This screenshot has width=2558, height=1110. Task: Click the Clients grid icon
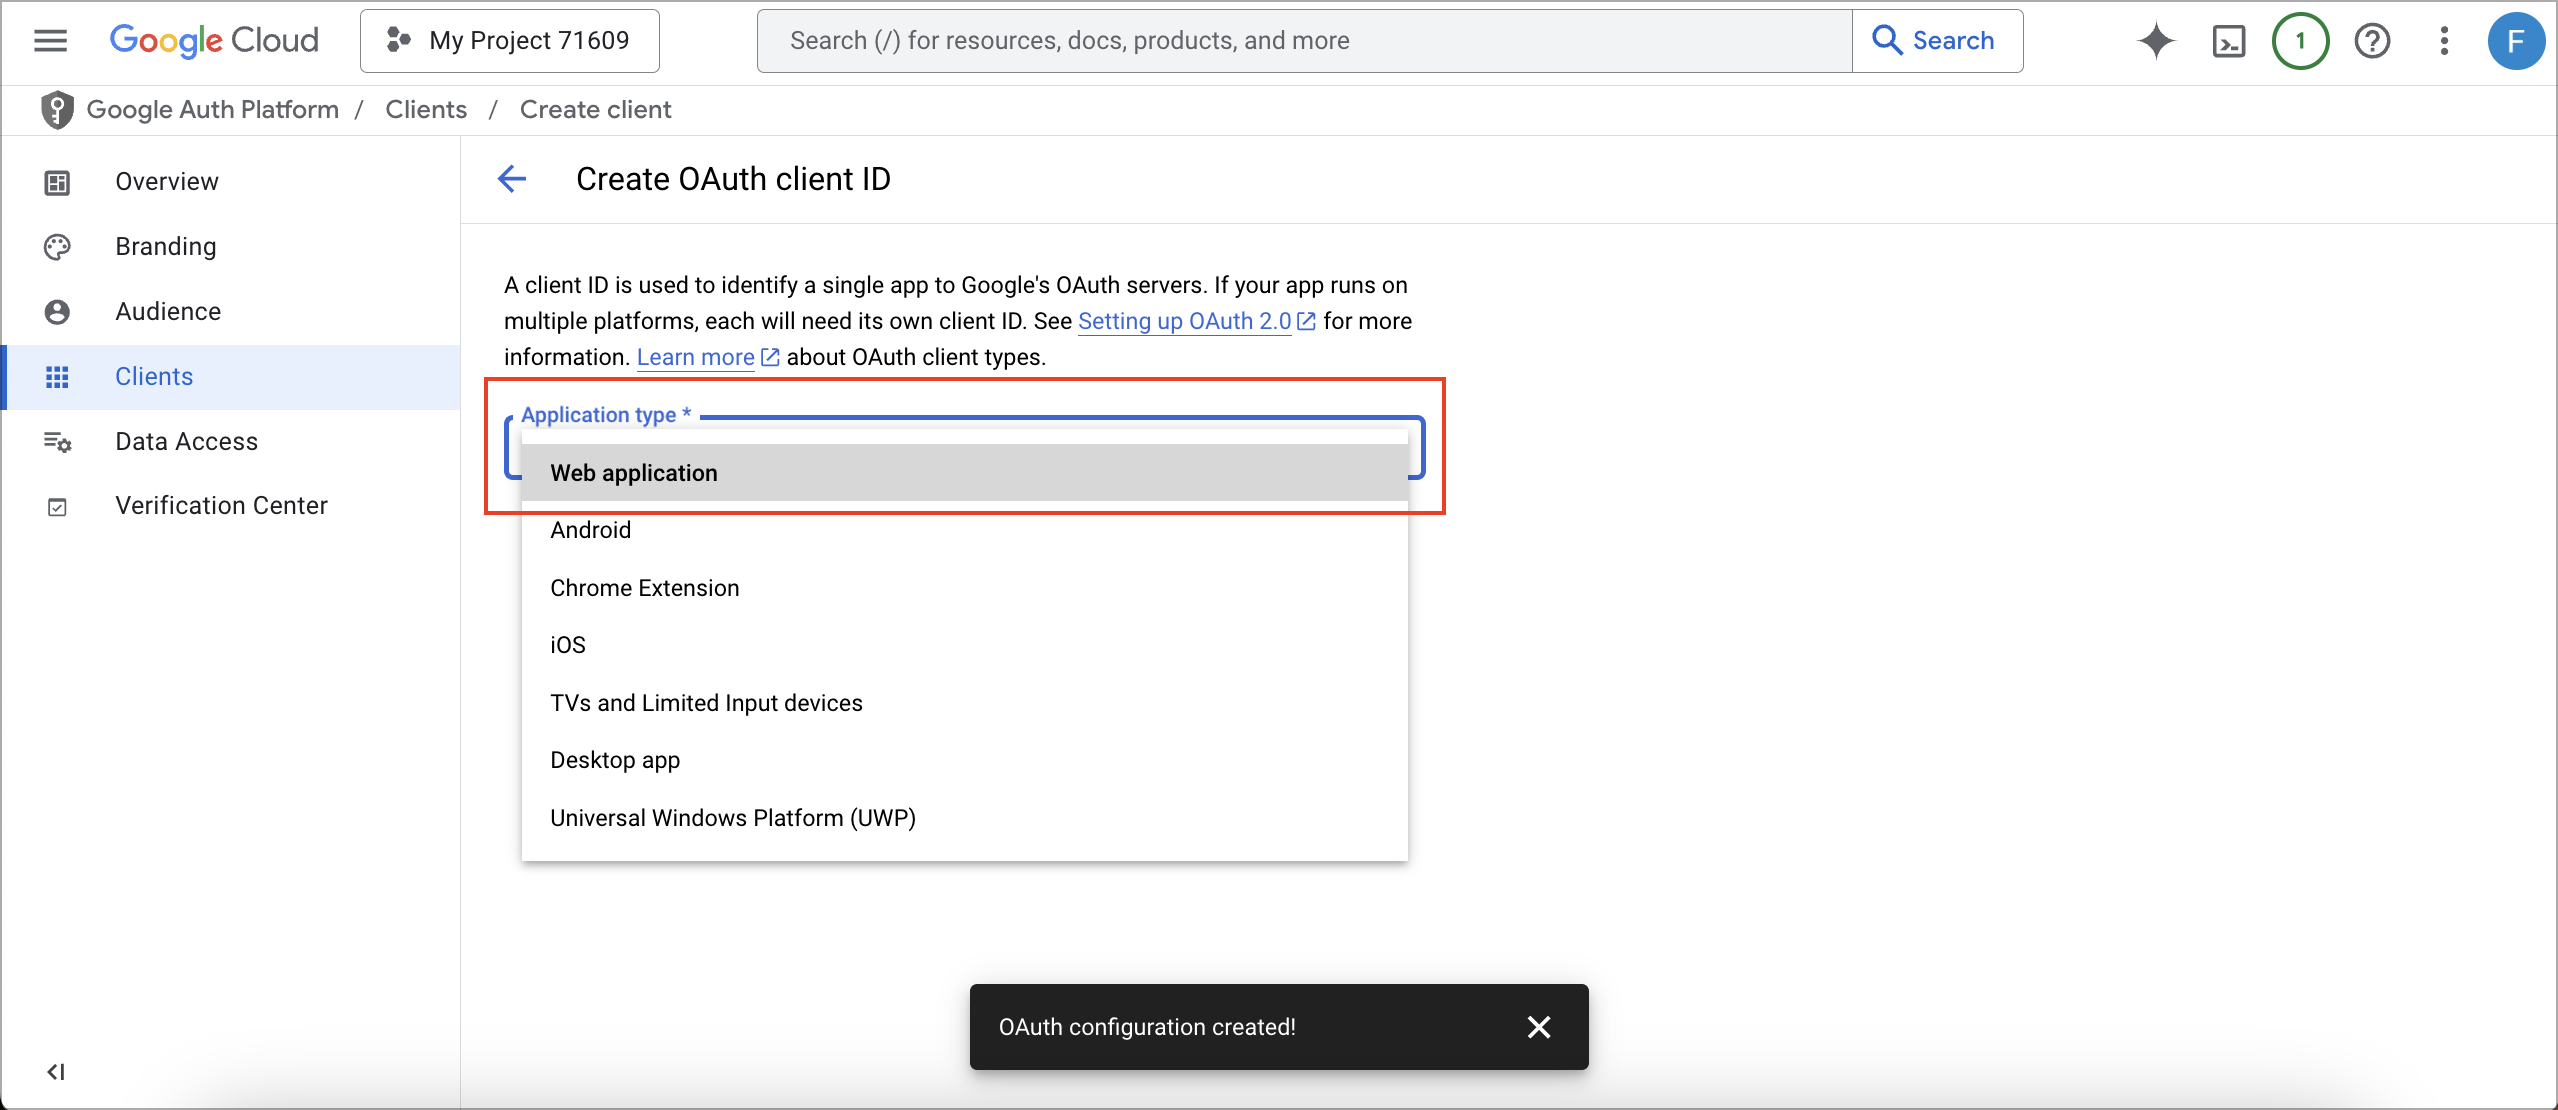[x=57, y=377]
